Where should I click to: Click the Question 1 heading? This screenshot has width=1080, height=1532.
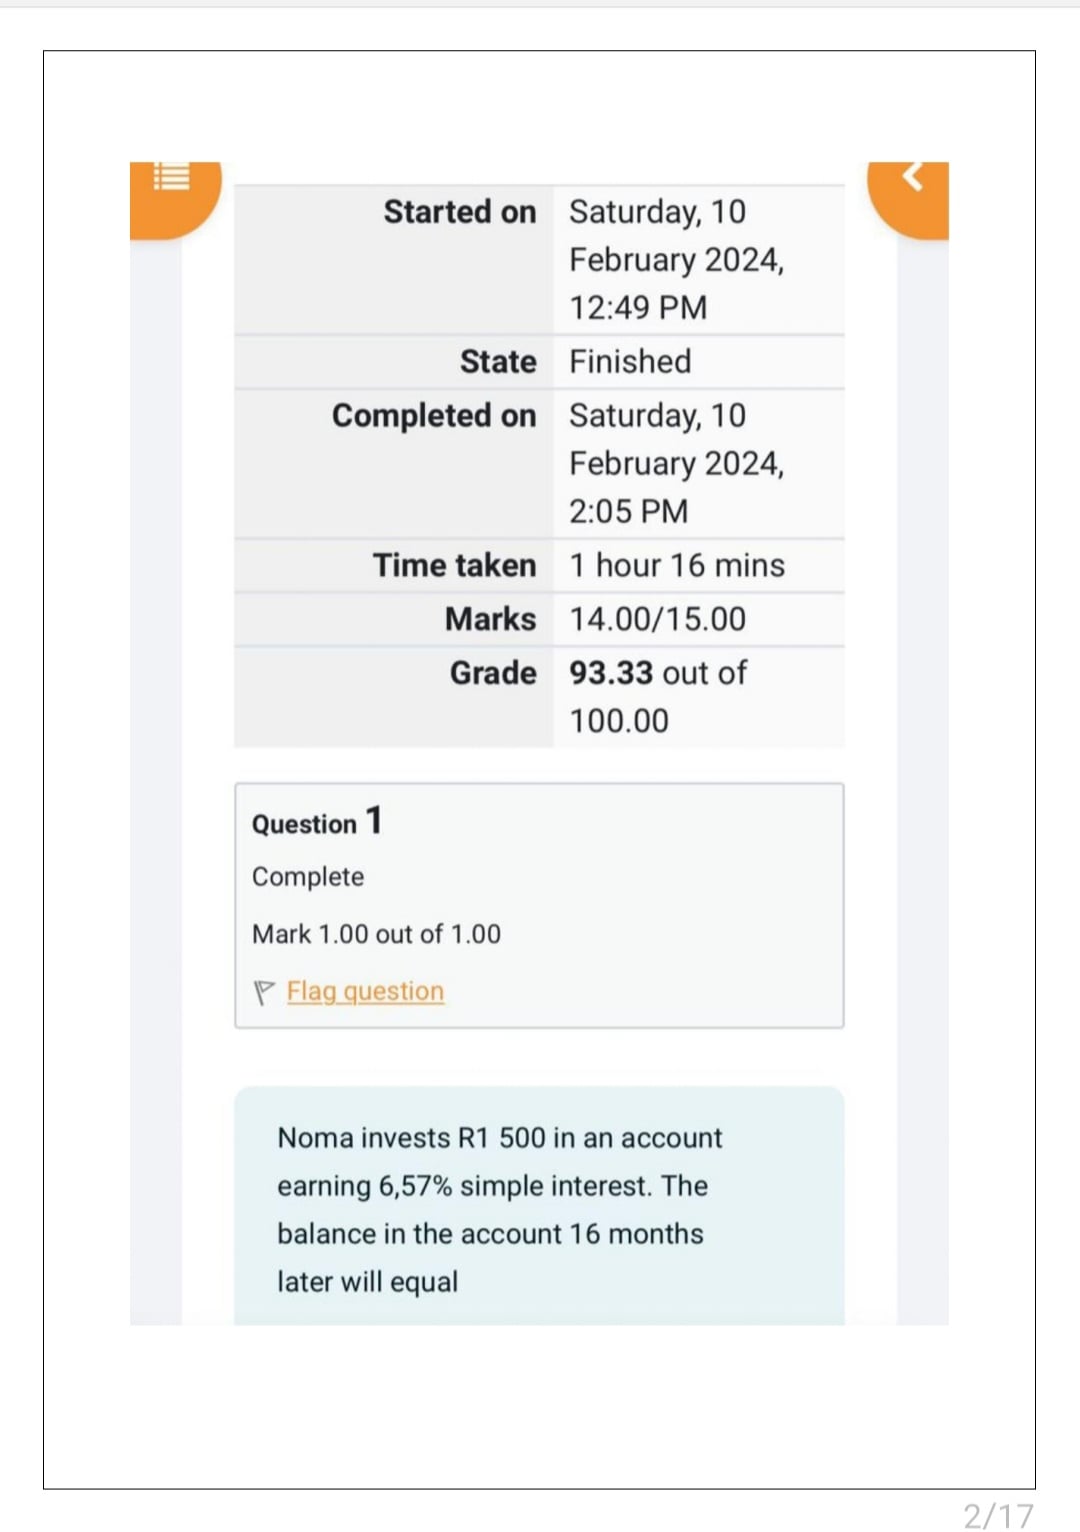point(317,822)
